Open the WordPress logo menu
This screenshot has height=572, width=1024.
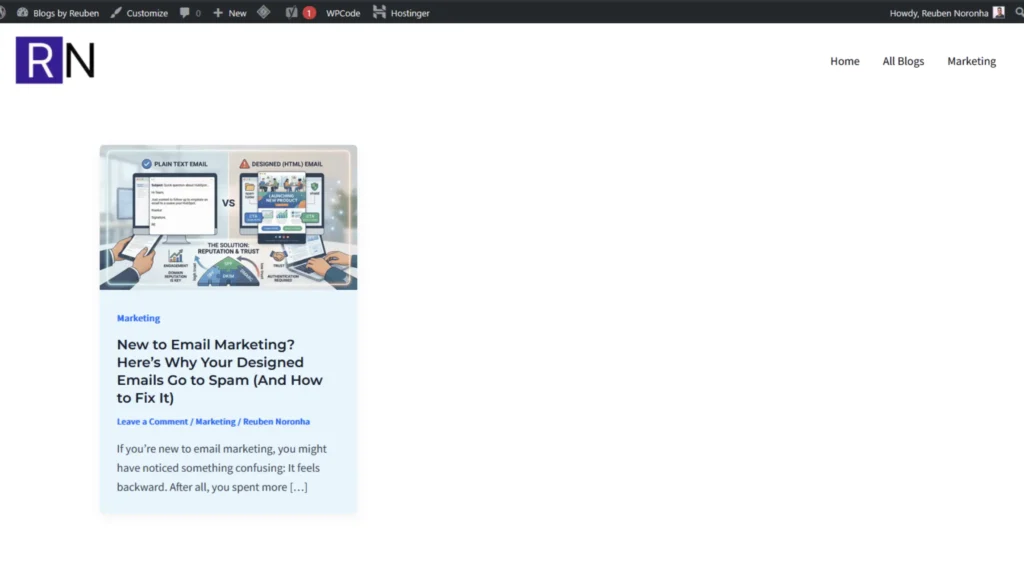click(2, 12)
